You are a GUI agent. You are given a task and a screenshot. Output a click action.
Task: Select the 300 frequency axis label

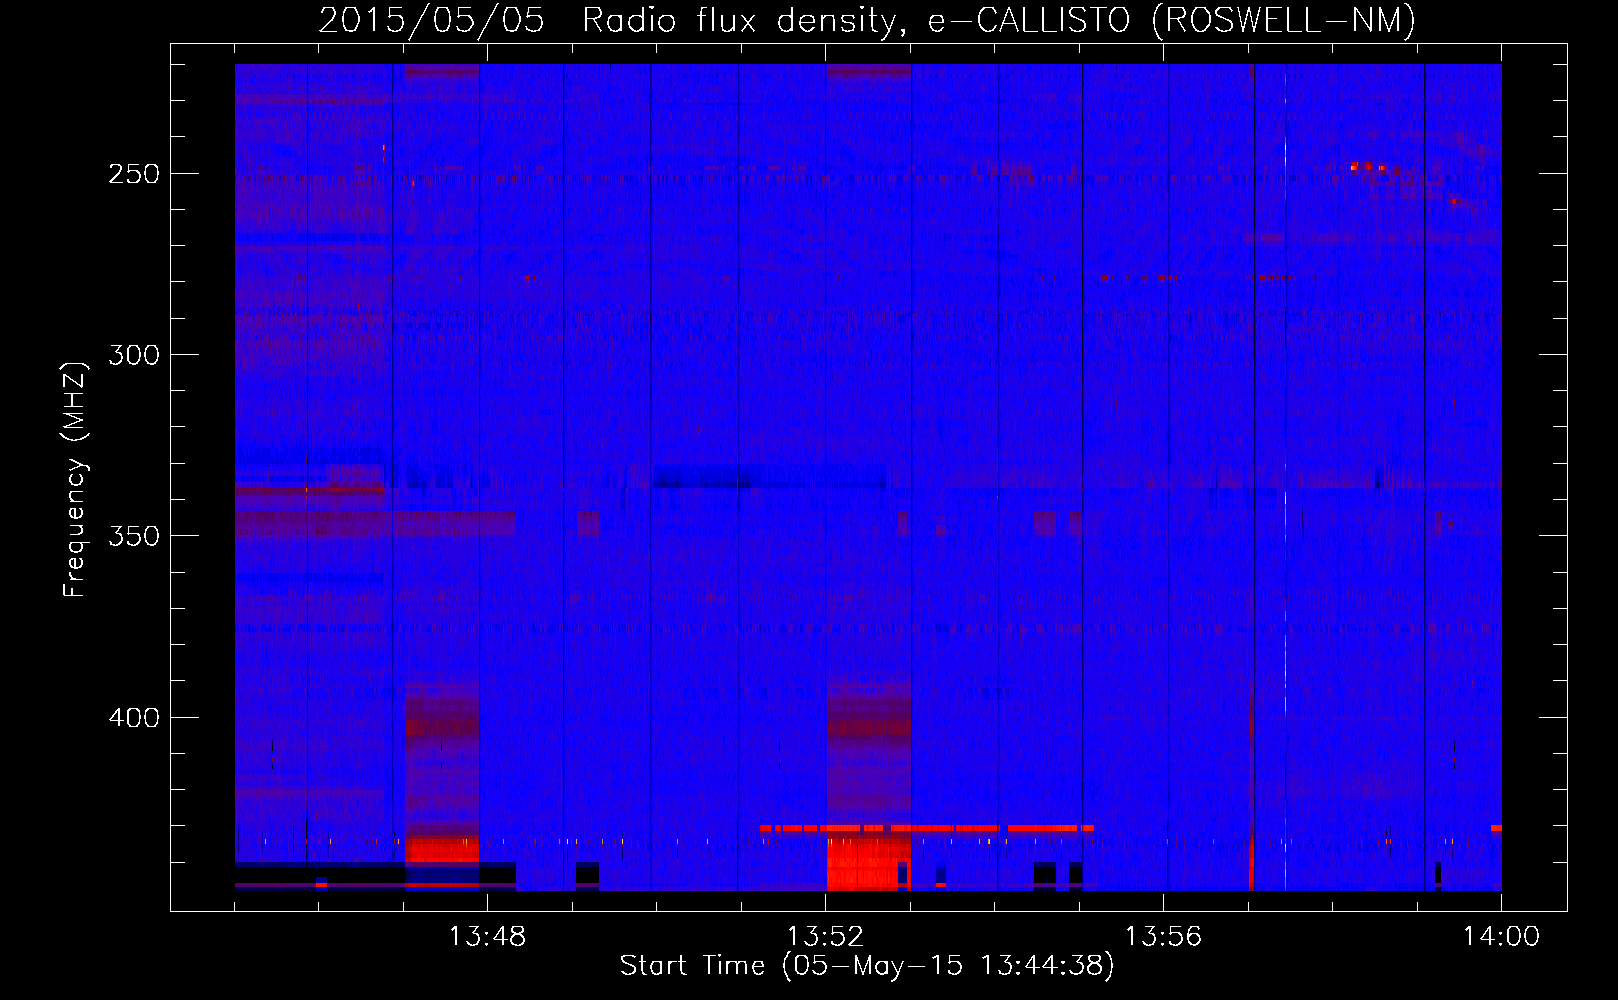click(x=134, y=355)
